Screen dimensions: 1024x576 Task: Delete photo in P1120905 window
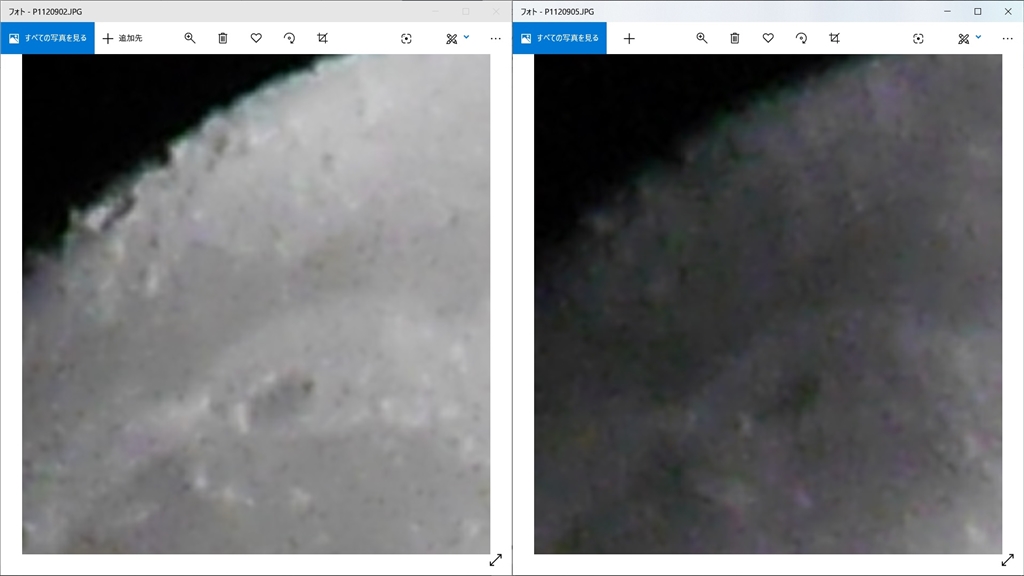tap(735, 38)
